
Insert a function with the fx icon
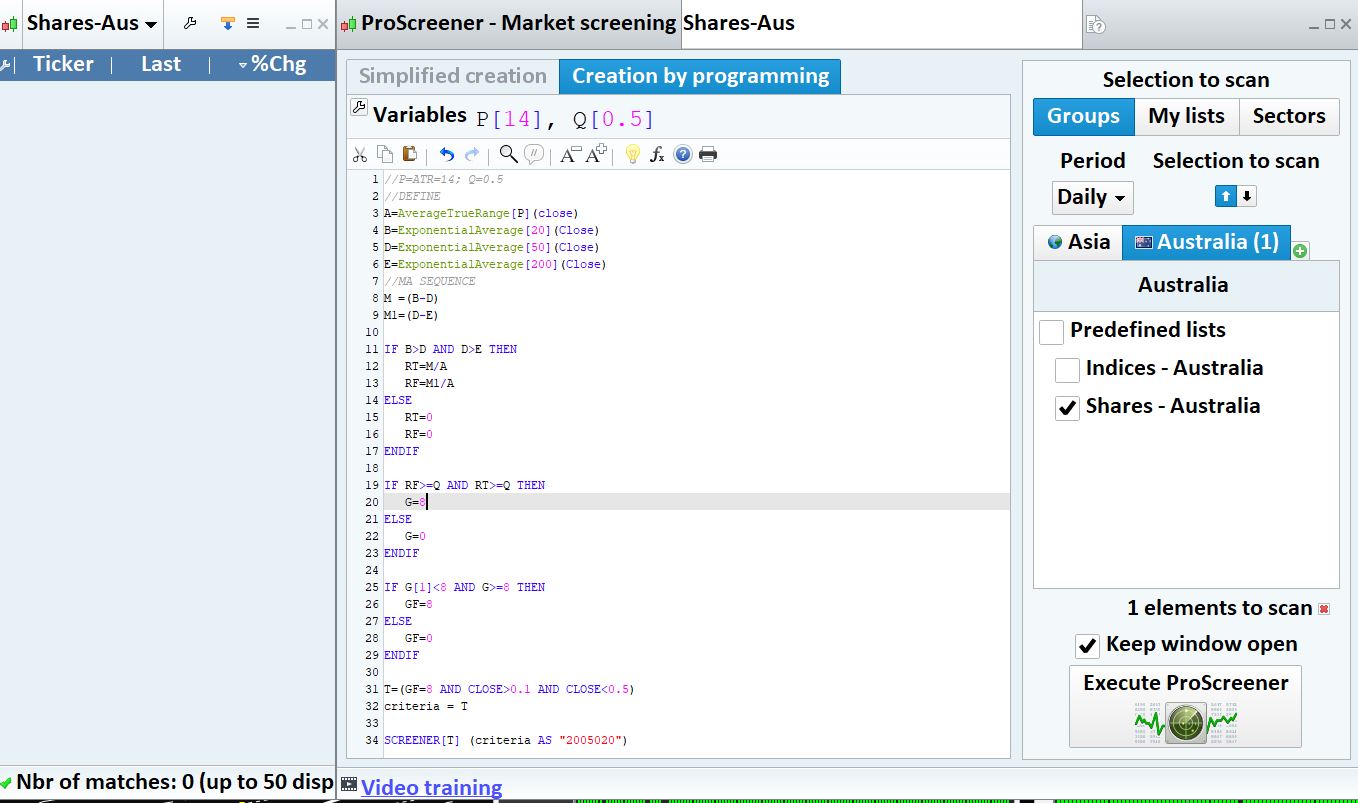657,154
